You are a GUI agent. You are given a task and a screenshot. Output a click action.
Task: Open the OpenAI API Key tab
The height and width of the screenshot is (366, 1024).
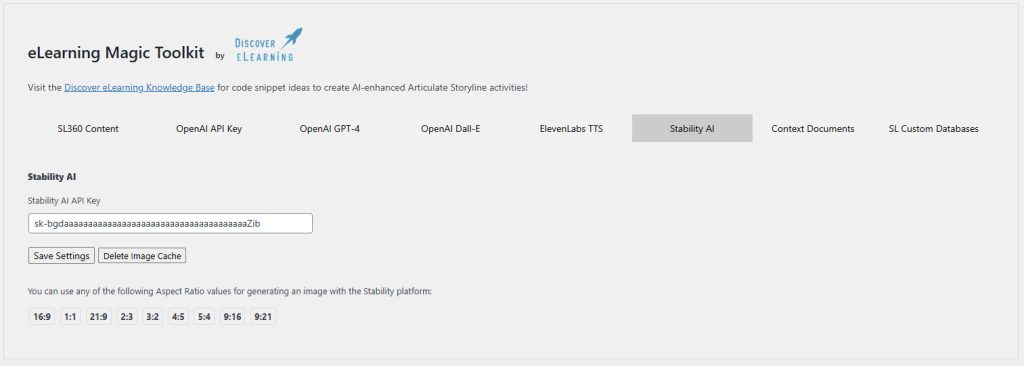[x=209, y=129]
